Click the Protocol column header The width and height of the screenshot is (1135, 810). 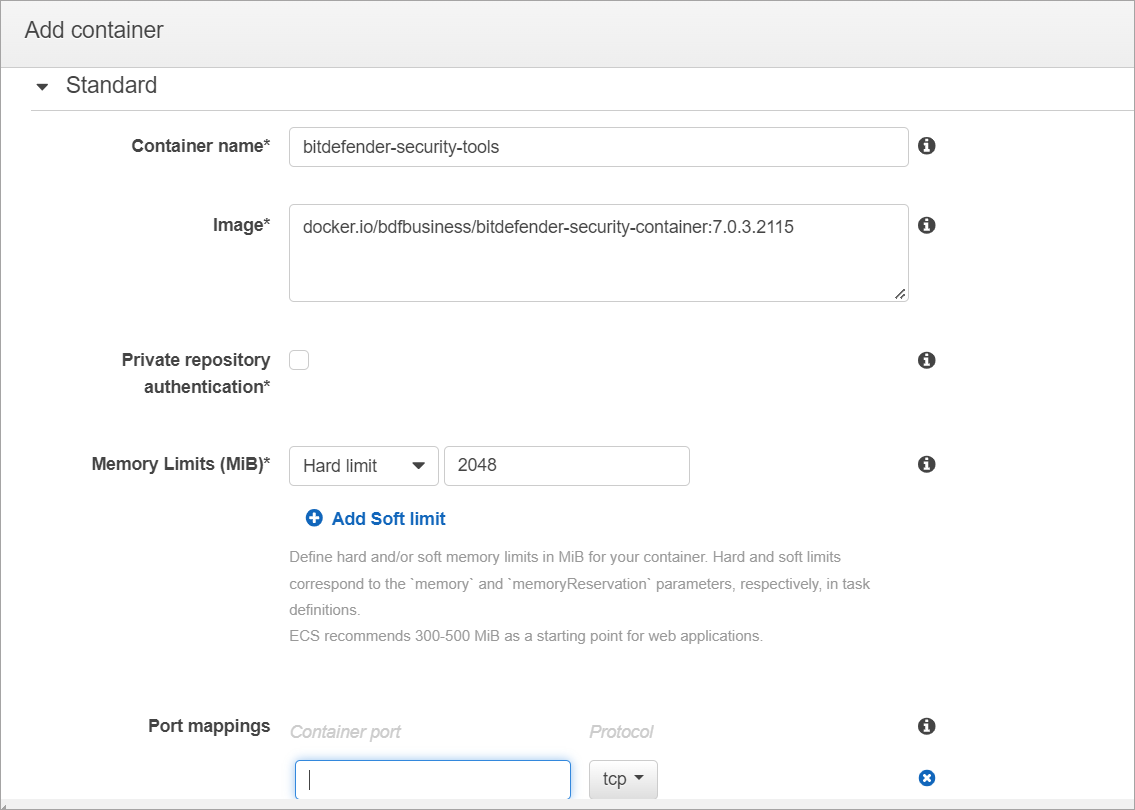[x=621, y=732]
